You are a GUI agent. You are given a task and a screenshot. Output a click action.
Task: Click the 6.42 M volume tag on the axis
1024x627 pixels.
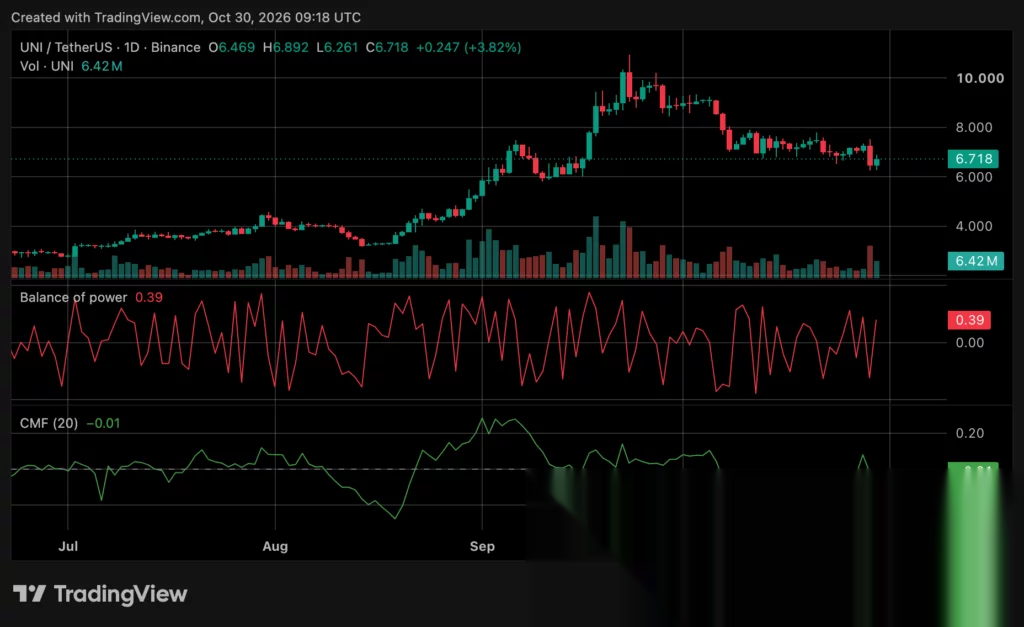point(976,261)
